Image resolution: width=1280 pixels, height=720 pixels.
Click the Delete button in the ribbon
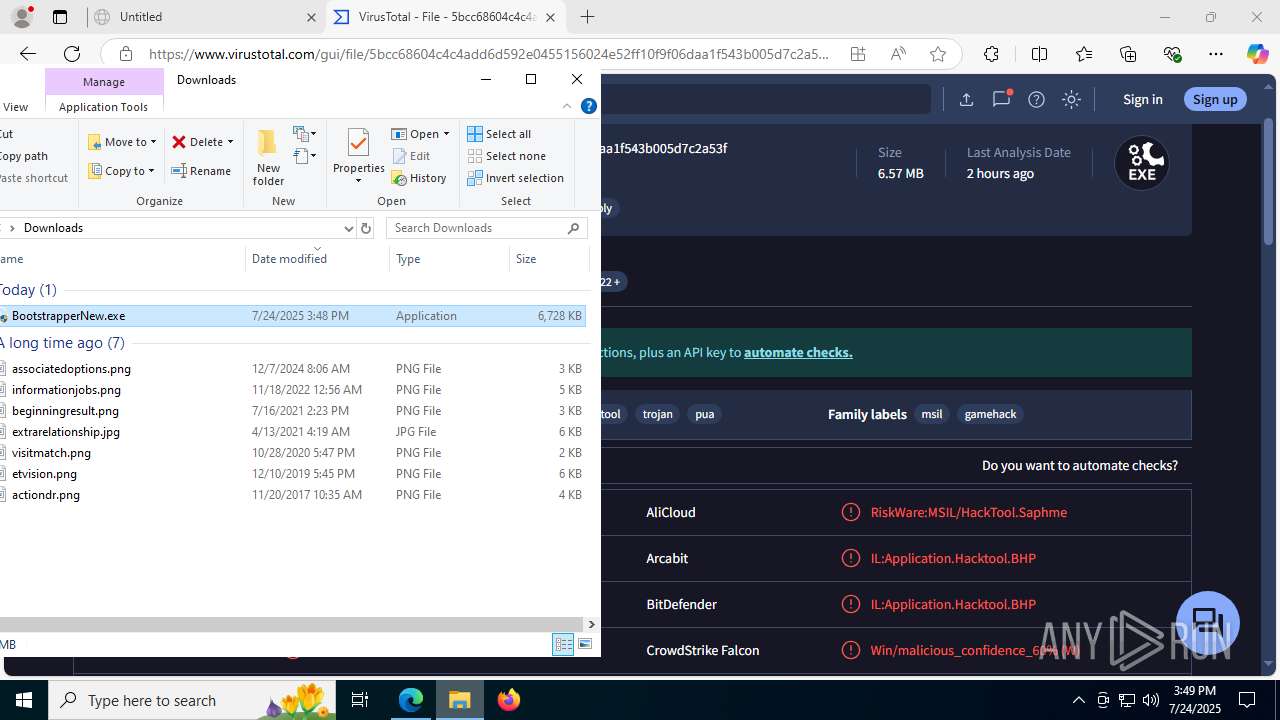click(197, 142)
